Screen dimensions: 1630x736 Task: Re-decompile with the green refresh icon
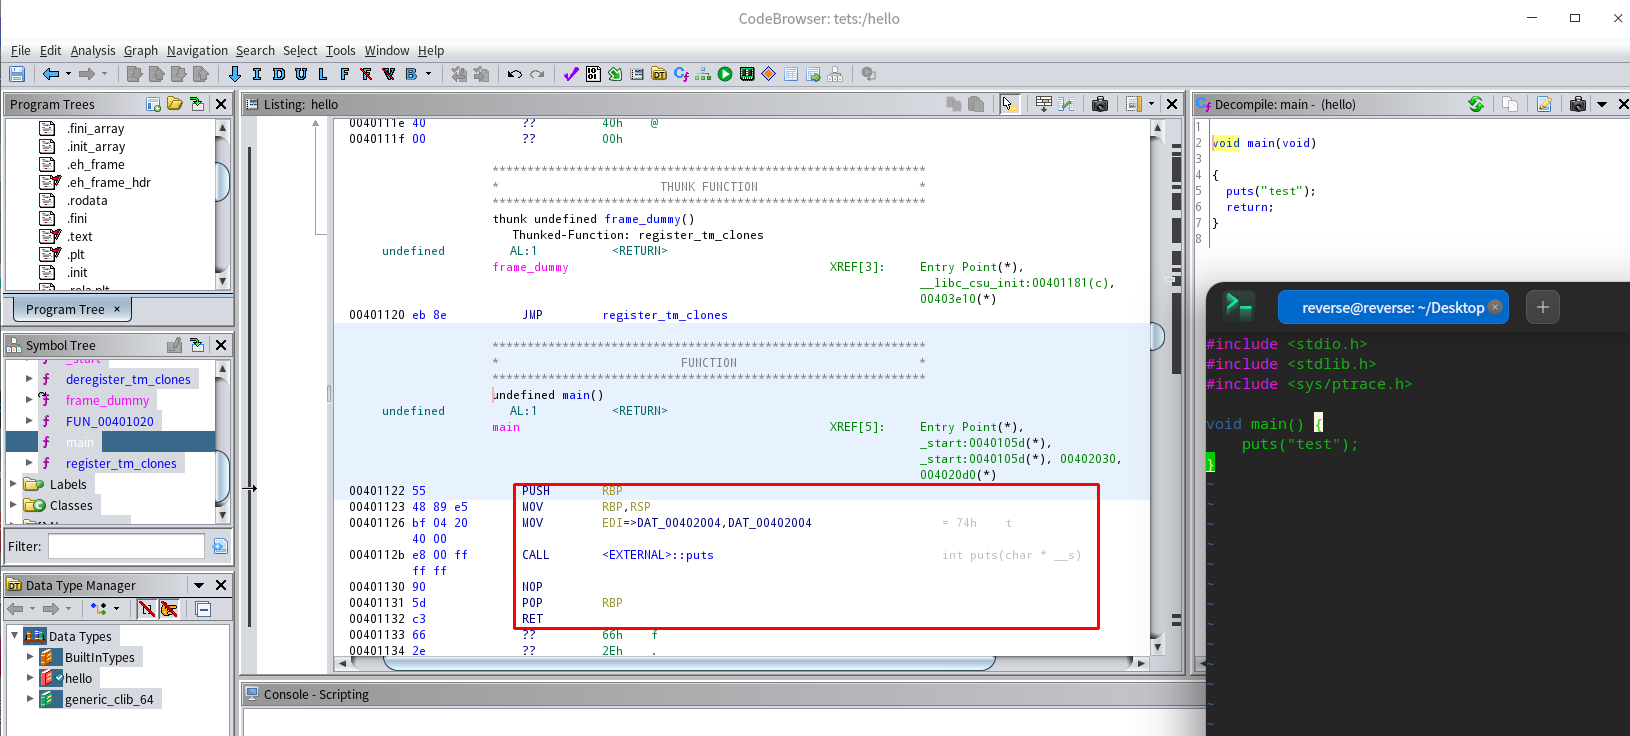coord(1476,104)
